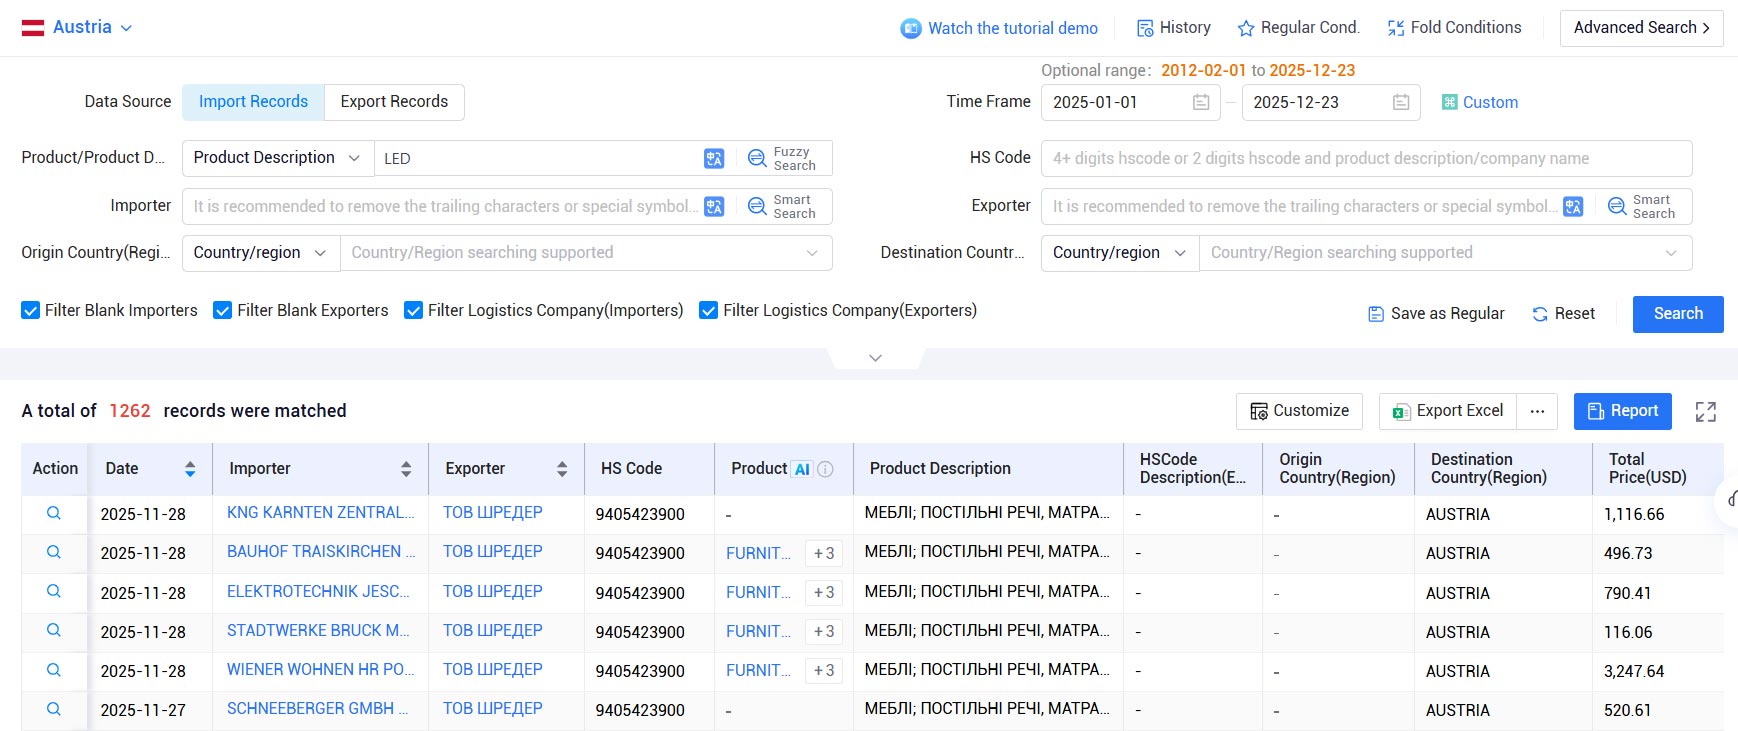
Task: Open FURNIT product in STADTWERKE BRUCK row
Action: click(x=758, y=632)
